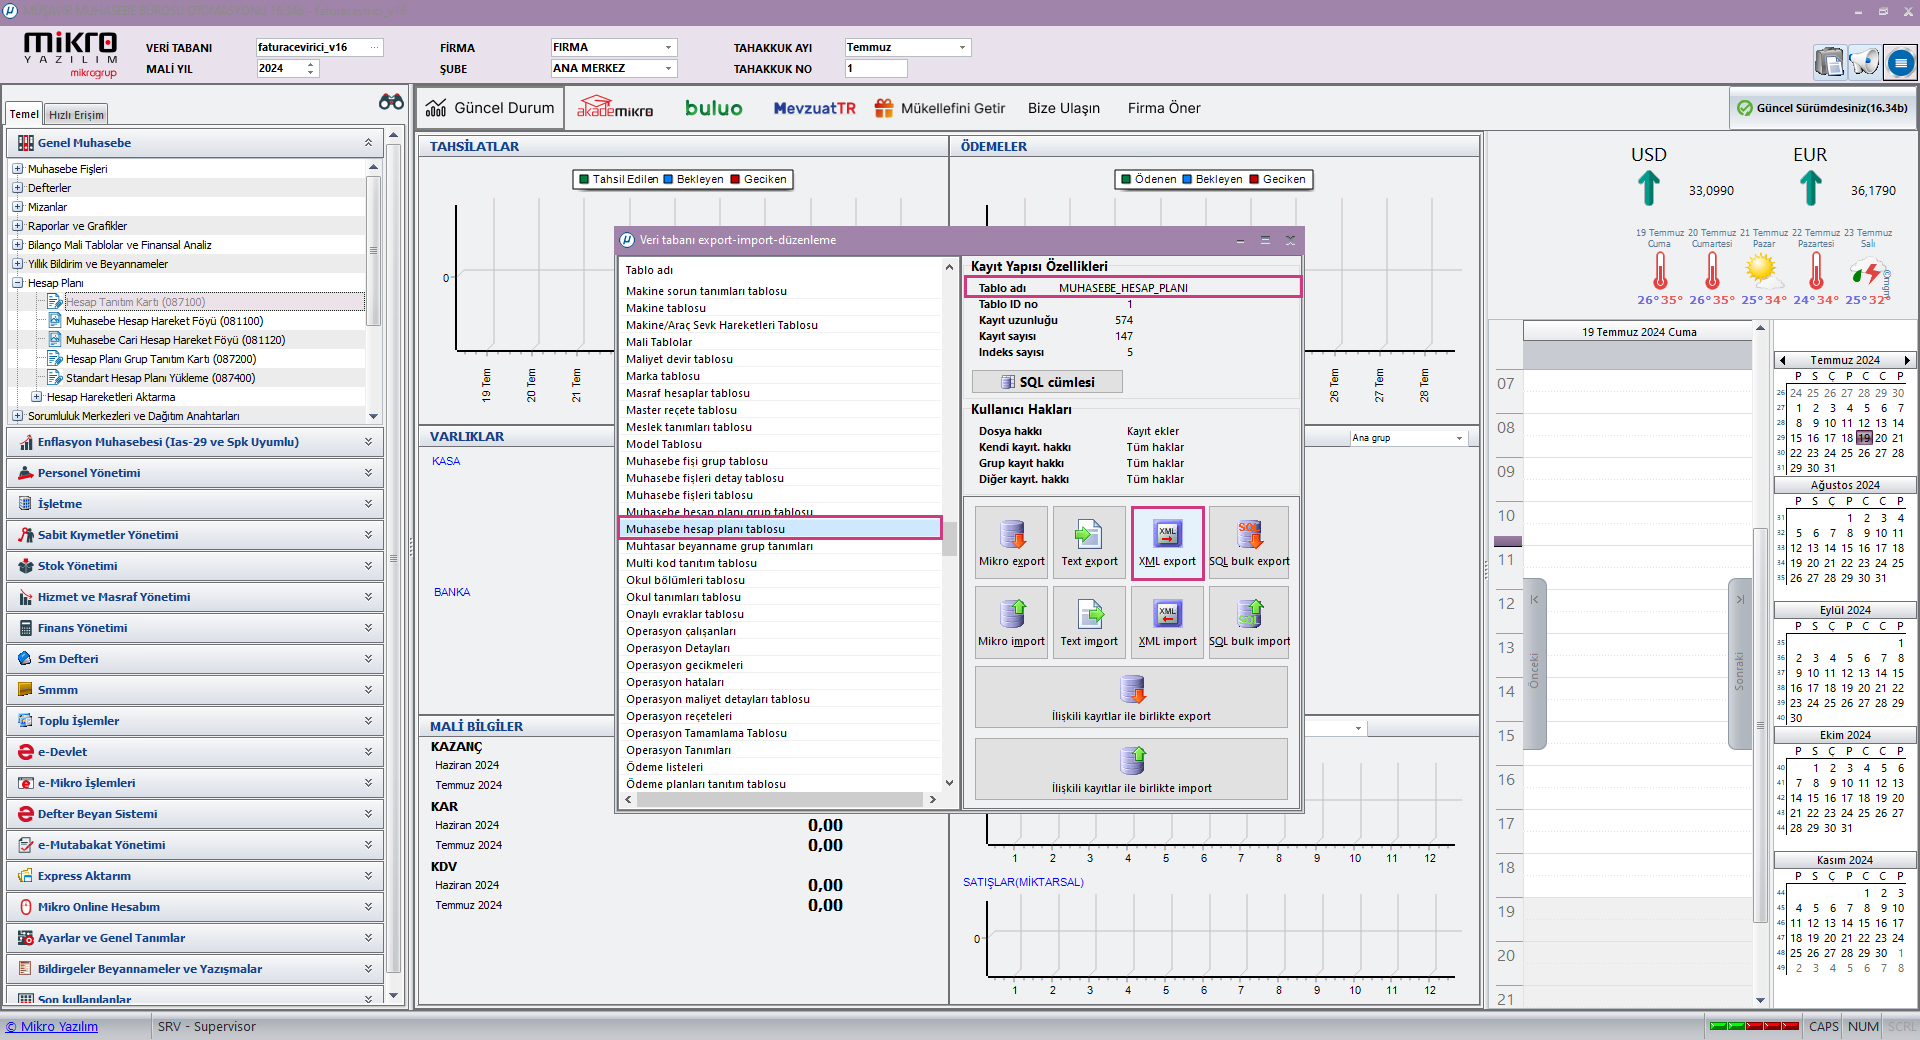
Task: Click the SQL bulk import icon button
Action: point(1249,622)
